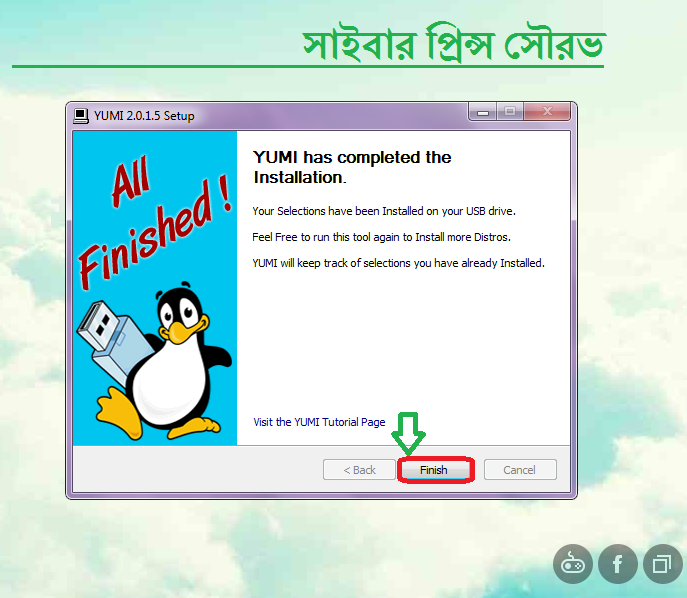Screen dimensions: 687x598
Task: Click the YUMI setup title bar computer icon
Action: pyautogui.click(x=81, y=116)
